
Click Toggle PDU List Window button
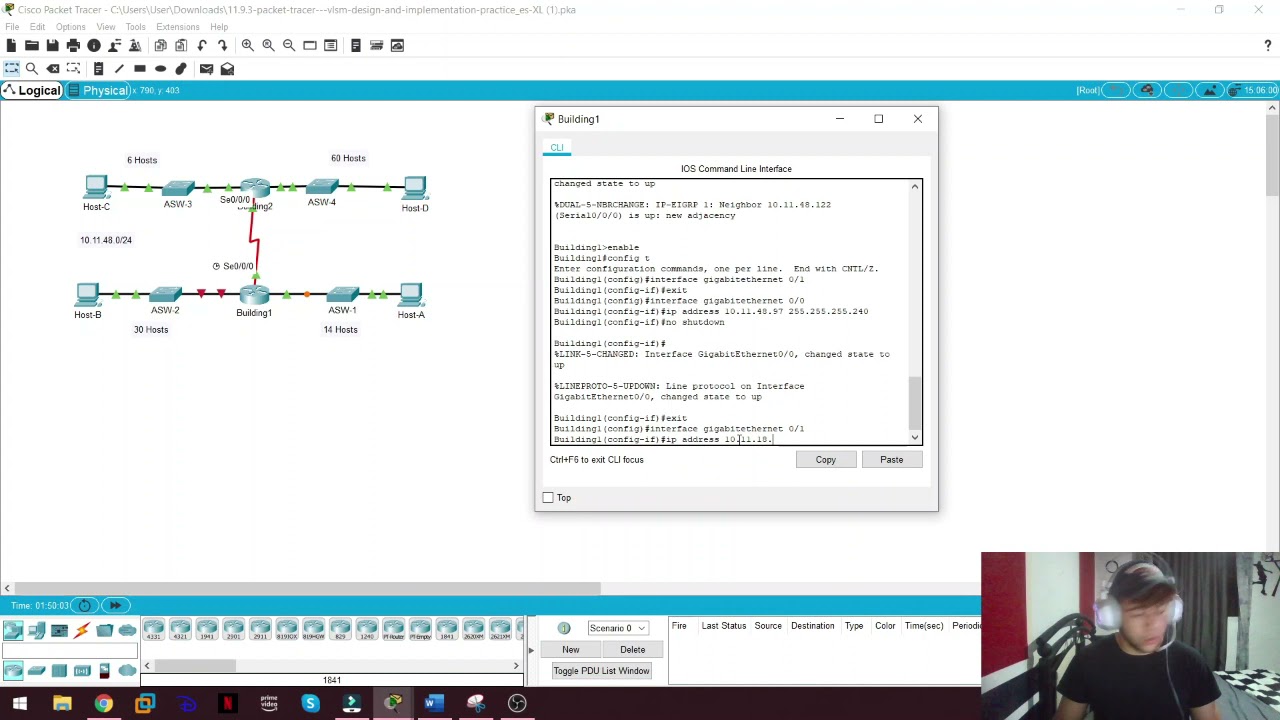[x=601, y=671]
